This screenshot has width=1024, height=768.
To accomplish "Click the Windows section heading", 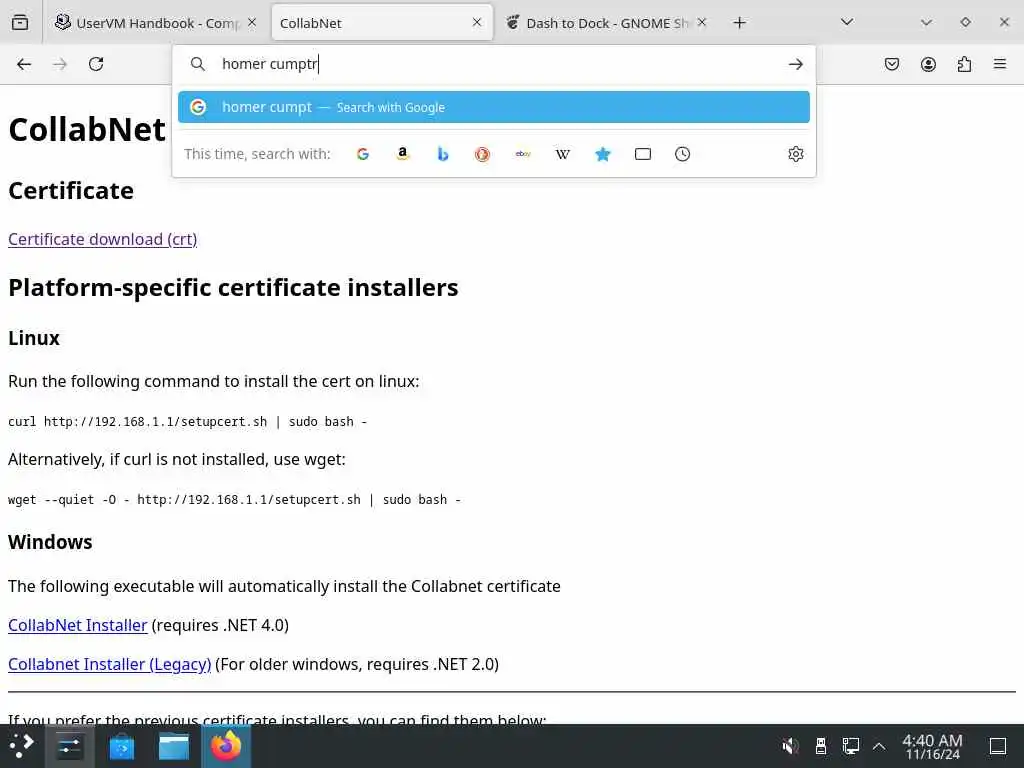I will [50, 542].
